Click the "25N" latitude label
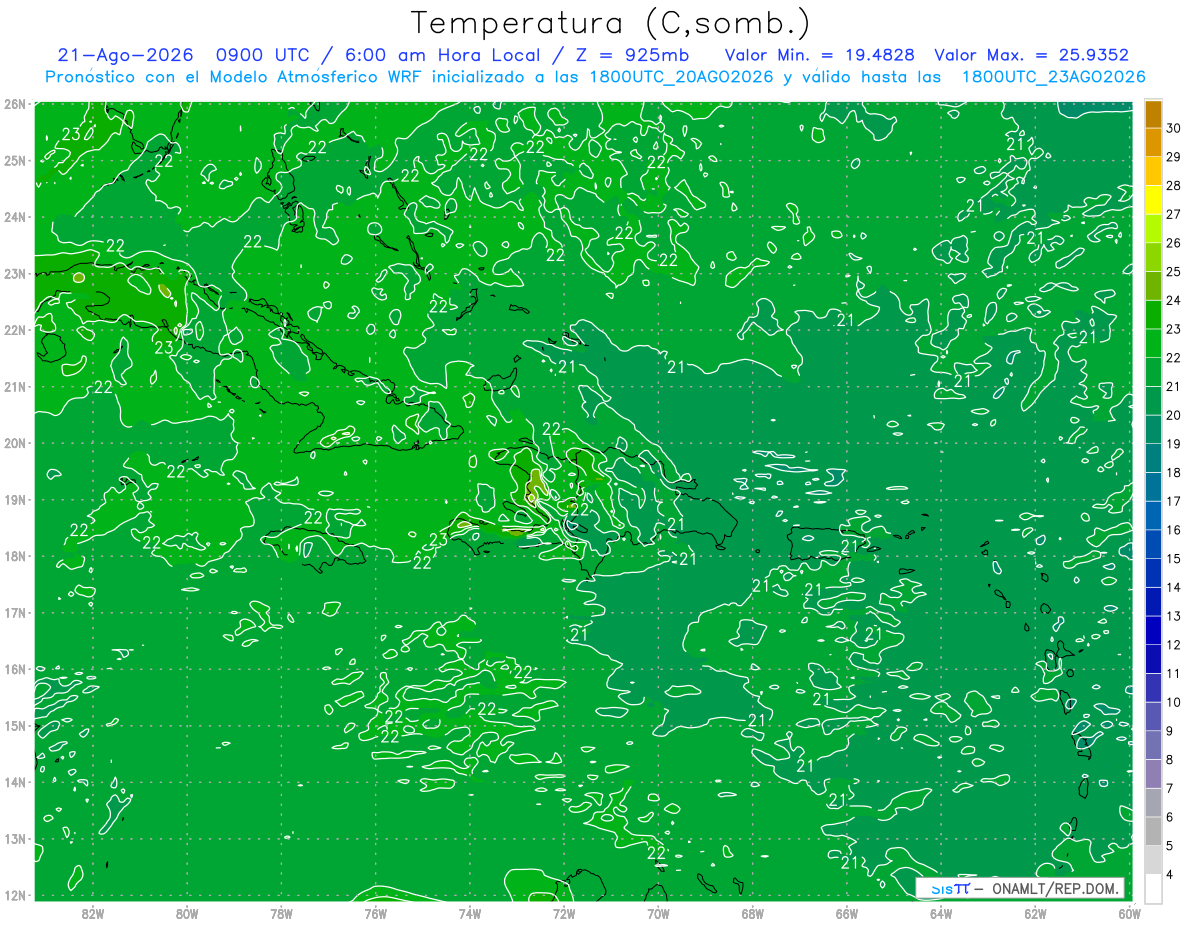The width and height of the screenshot is (1200, 927). 14,160
